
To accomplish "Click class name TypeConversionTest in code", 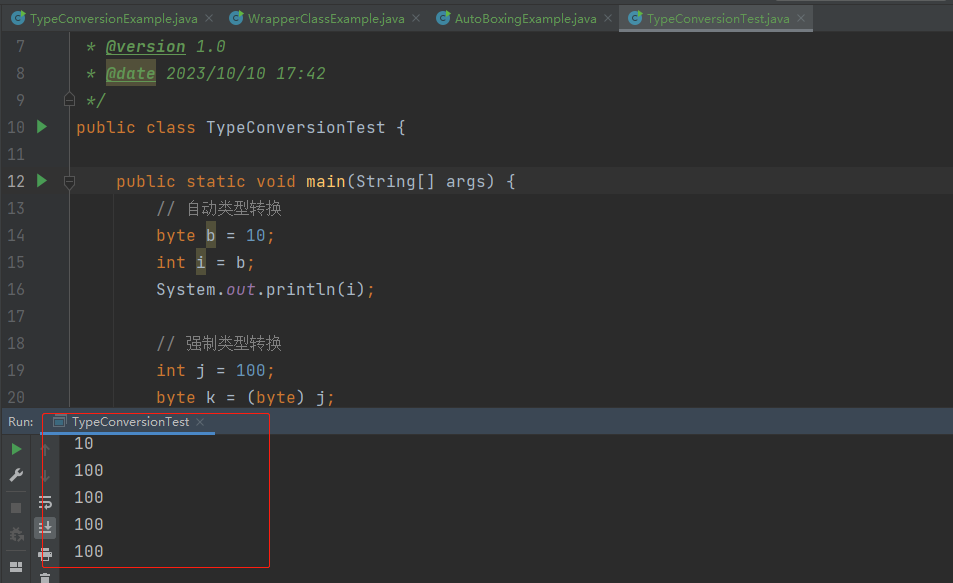I will (x=295, y=128).
